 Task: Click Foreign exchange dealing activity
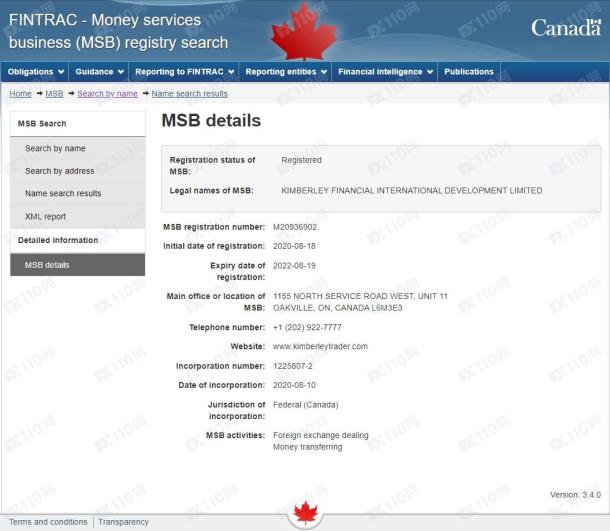click(x=321, y=435)
